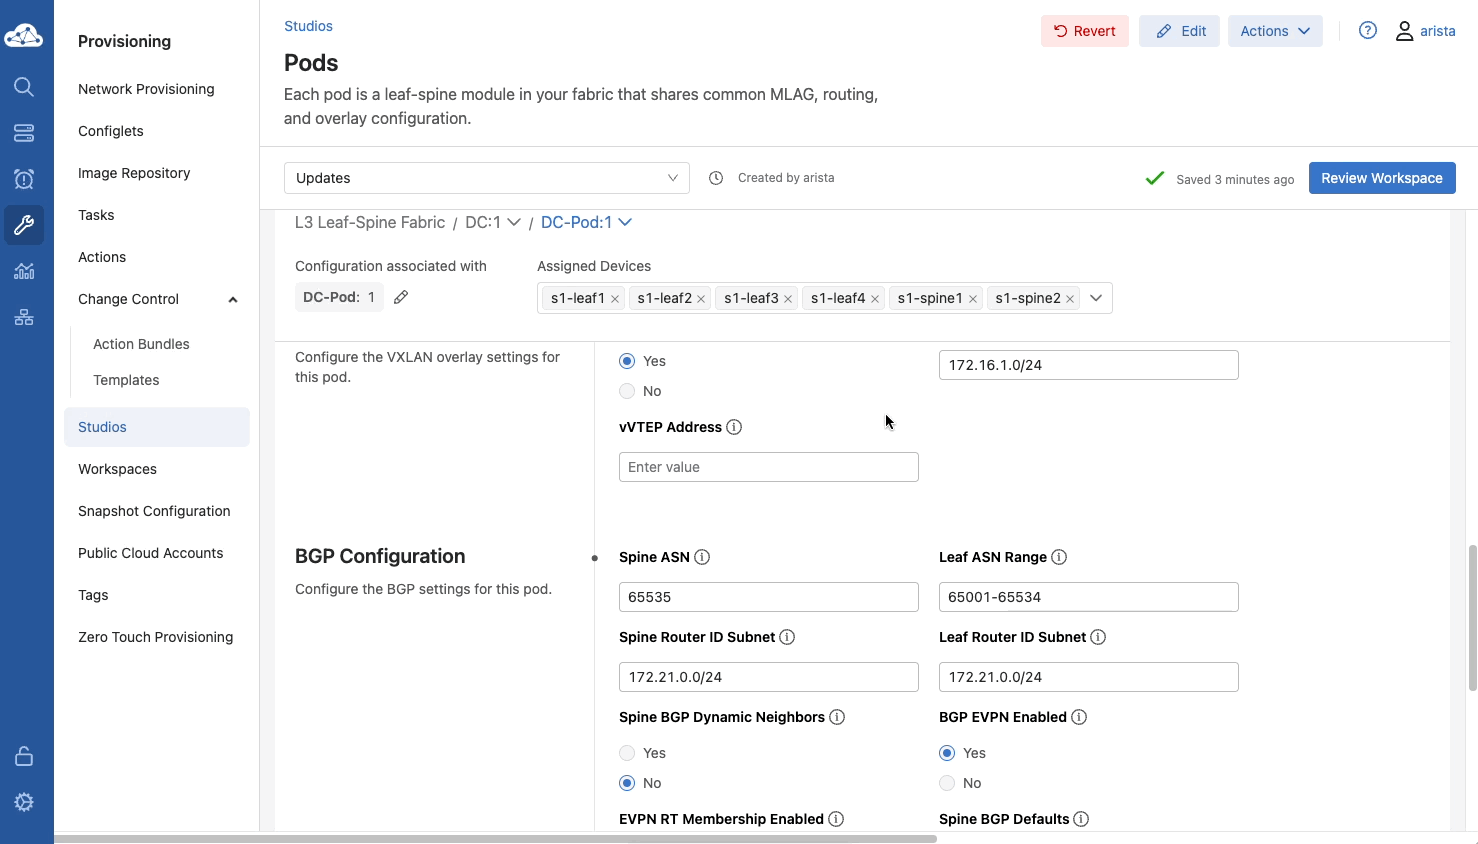Select No for BGP EVPN Enabled
This screenshot has width=1478, height=844.
(x=947, y=783)
